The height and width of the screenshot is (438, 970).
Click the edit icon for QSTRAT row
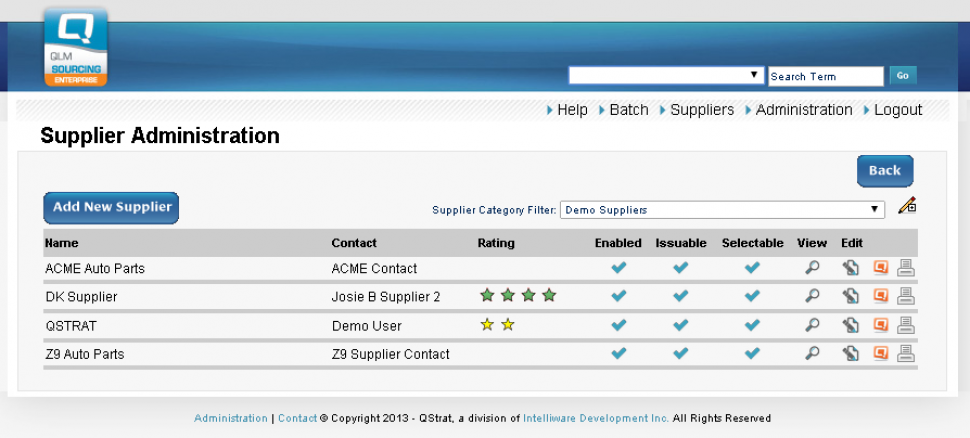[x=850, y=325]
